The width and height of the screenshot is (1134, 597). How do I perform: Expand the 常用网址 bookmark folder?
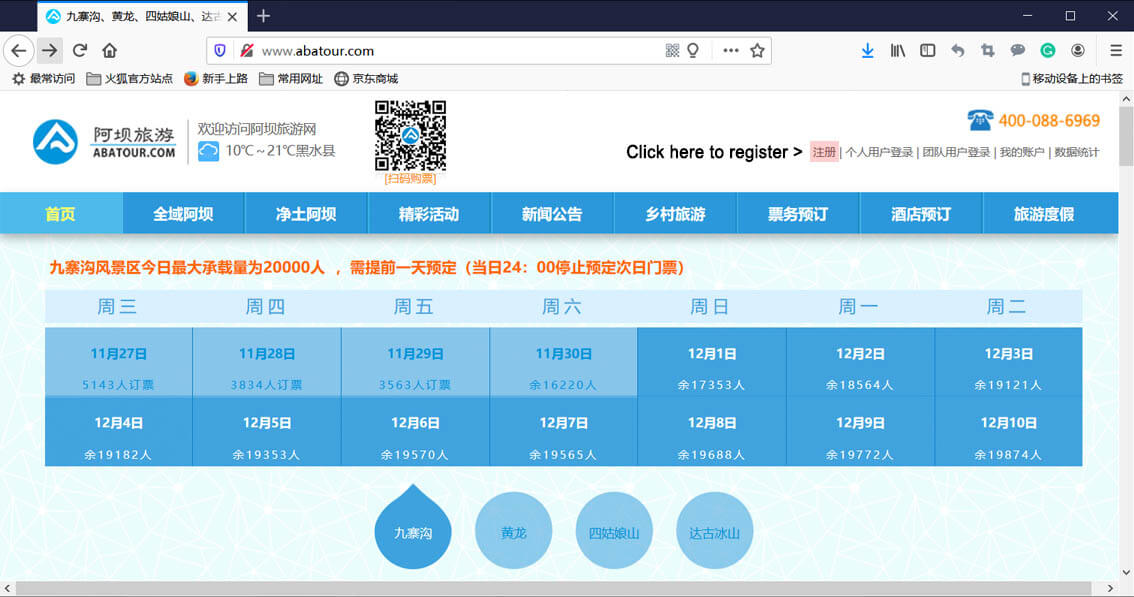click(291, 78)
